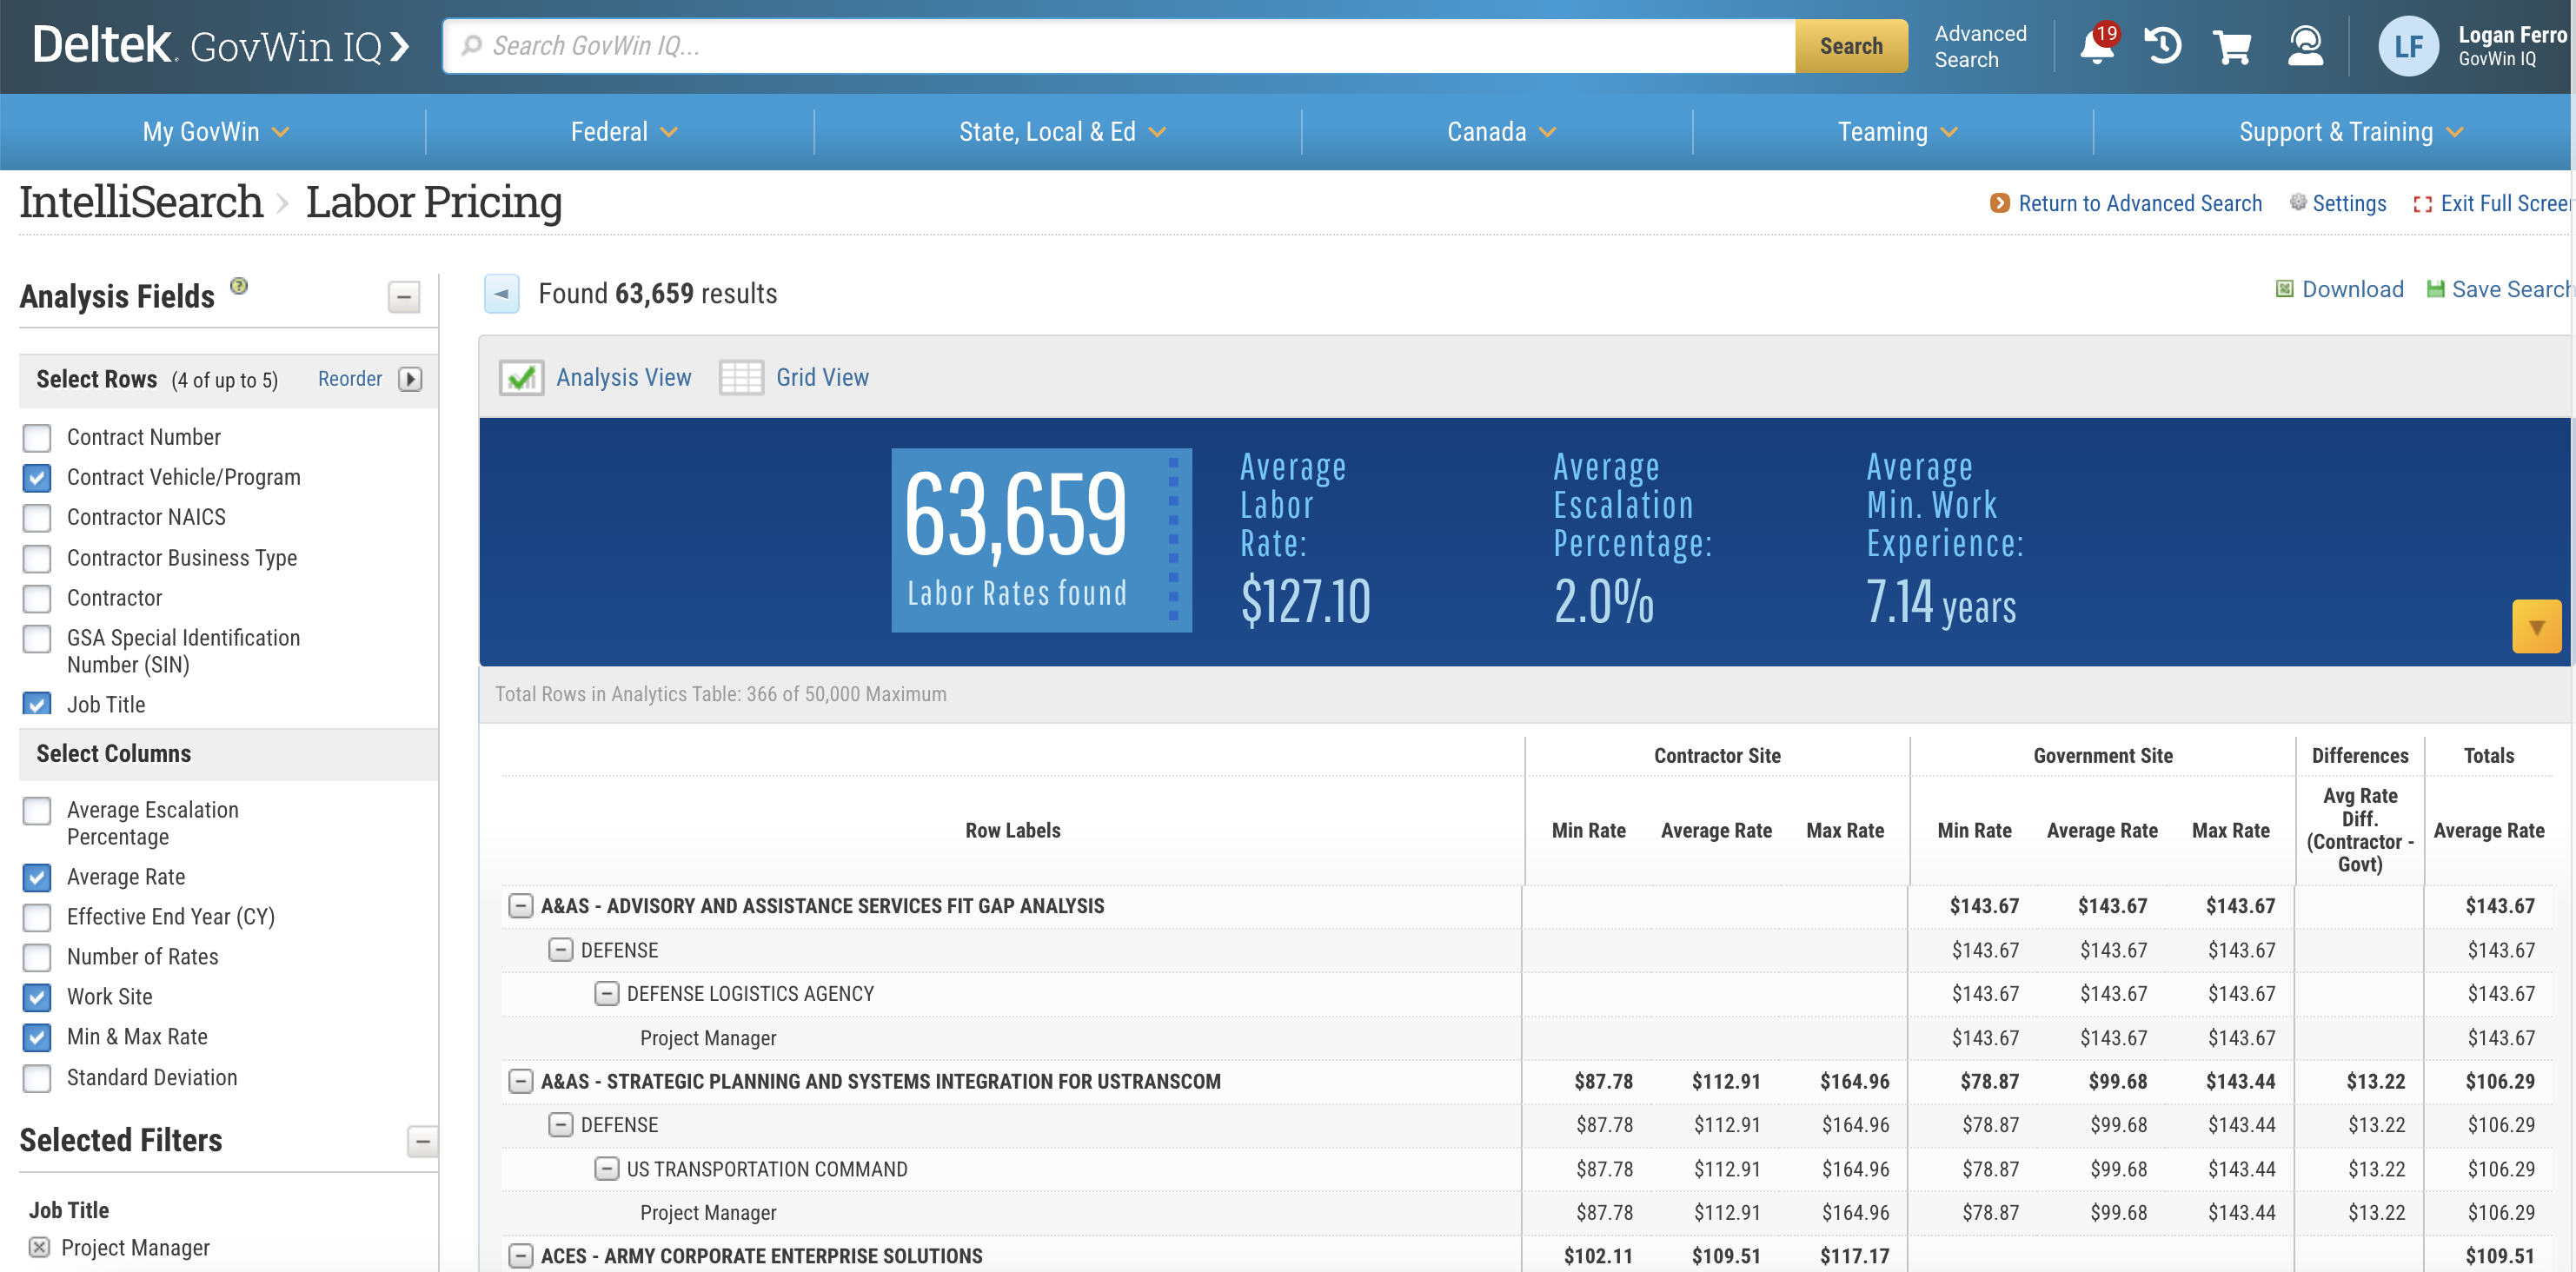
Task: Collapse the A&AS Advisory and Assistance Services row
Action: 520,906
